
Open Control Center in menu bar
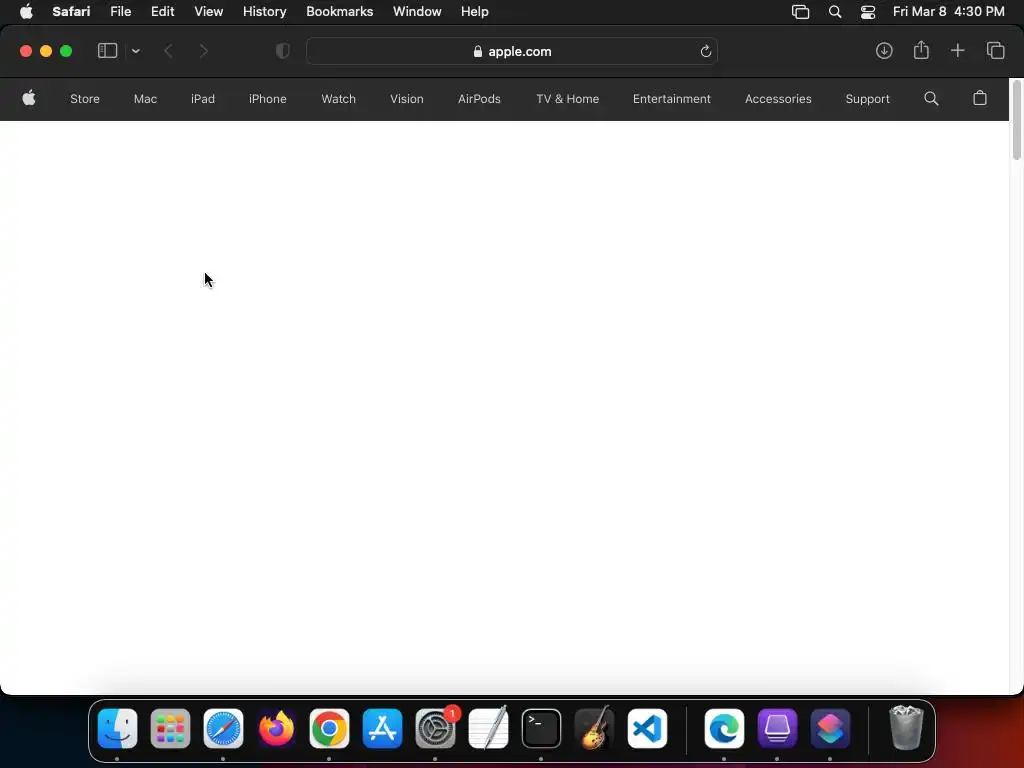coord(868,12)
